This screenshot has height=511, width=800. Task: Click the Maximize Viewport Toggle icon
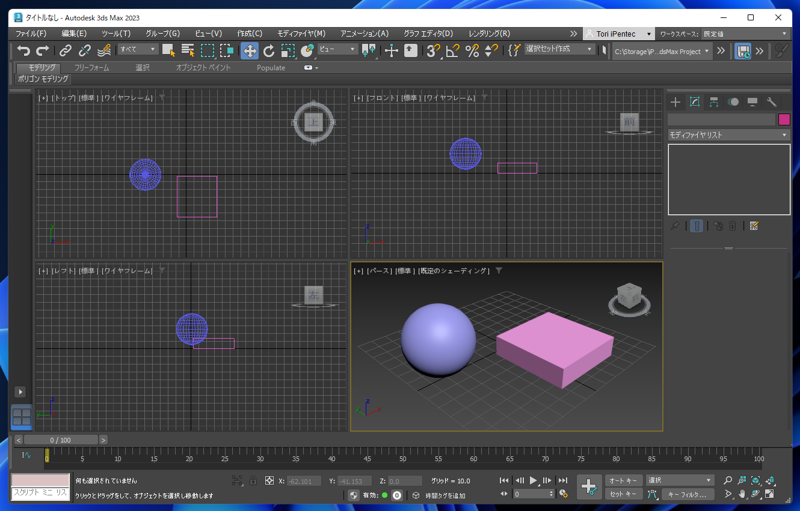click(769, 494)
